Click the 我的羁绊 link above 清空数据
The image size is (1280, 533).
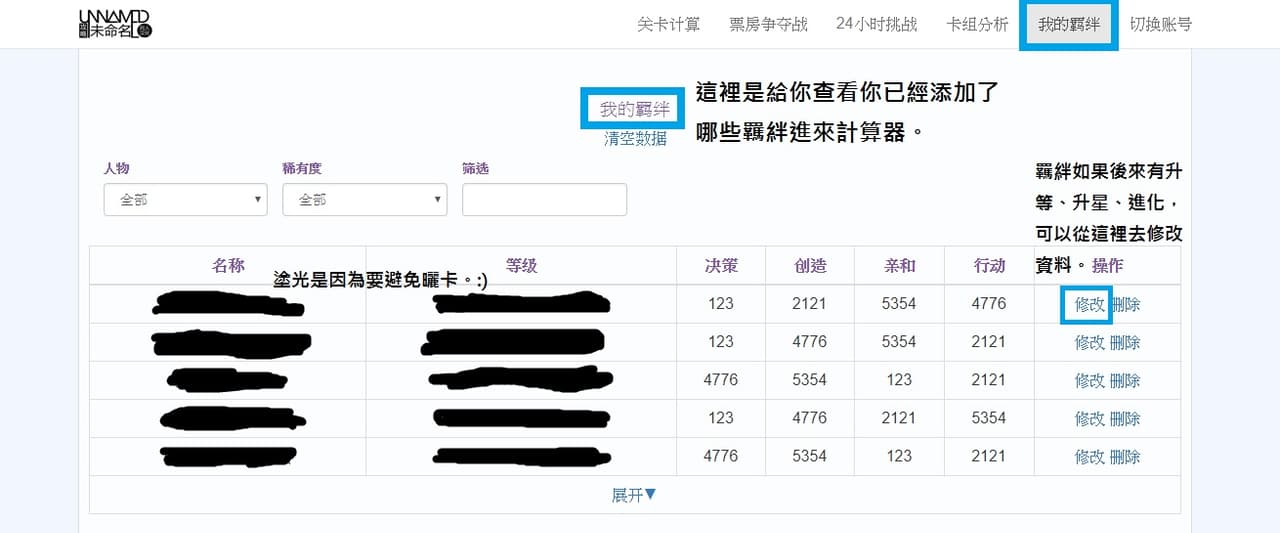click(634, 110)
